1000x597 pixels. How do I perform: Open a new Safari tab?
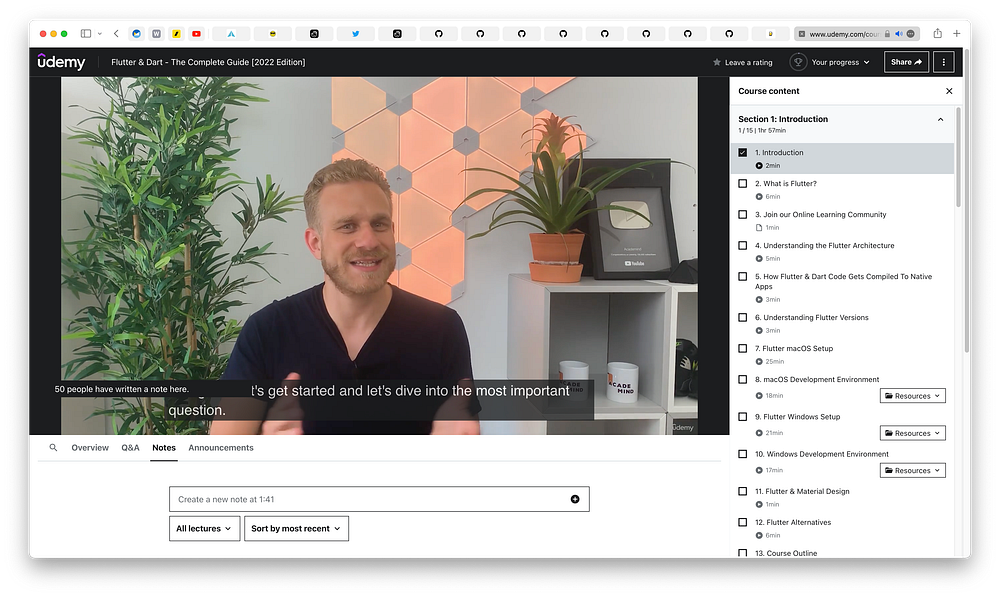956,34
